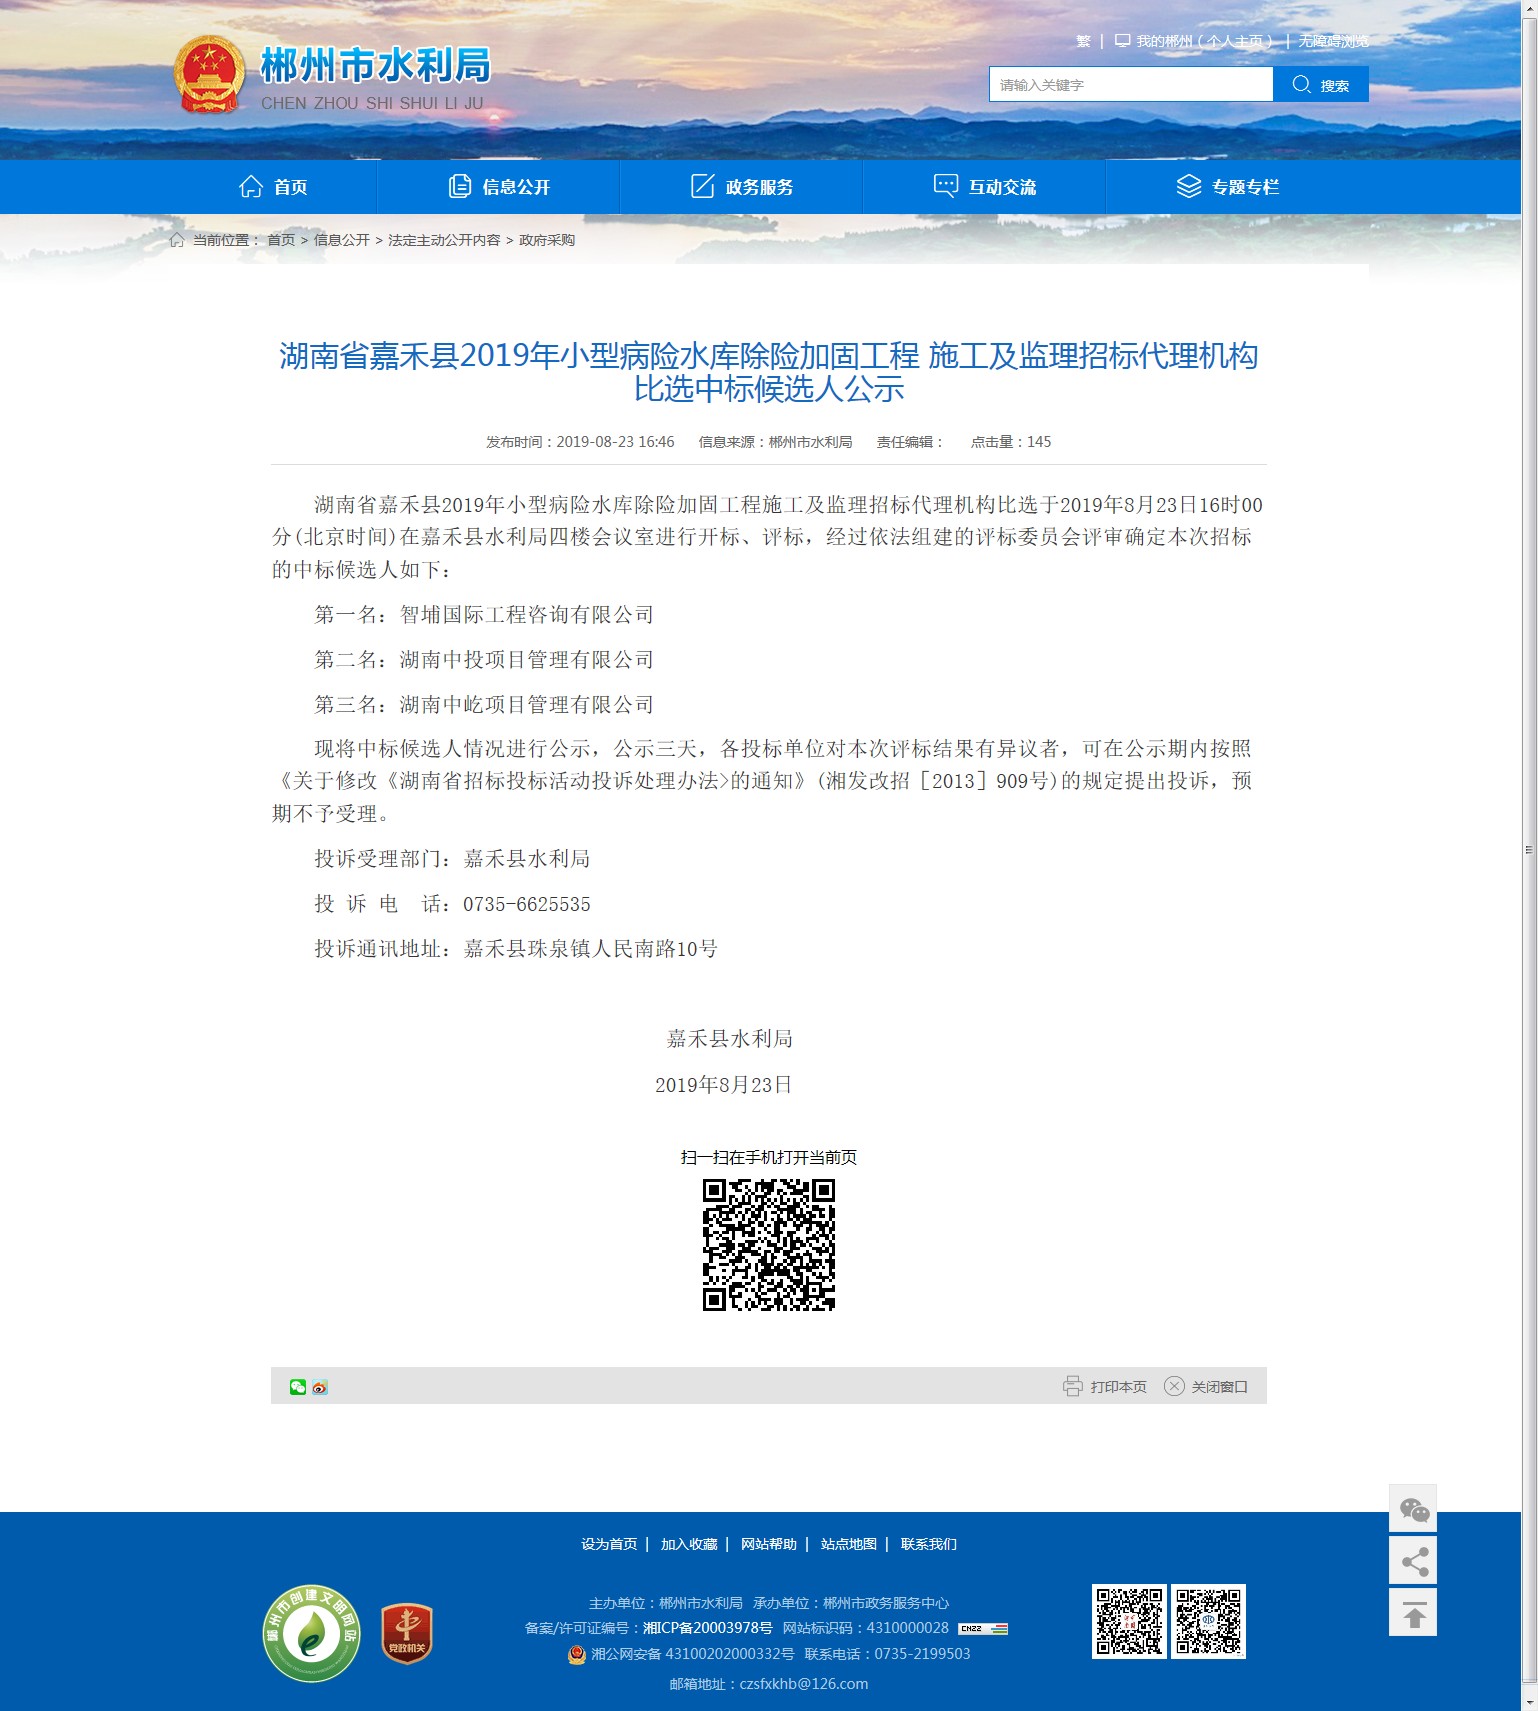The image size is (1538, 1711).
Task: Click the printer icon for 打印本页
Action: 1073,1386
